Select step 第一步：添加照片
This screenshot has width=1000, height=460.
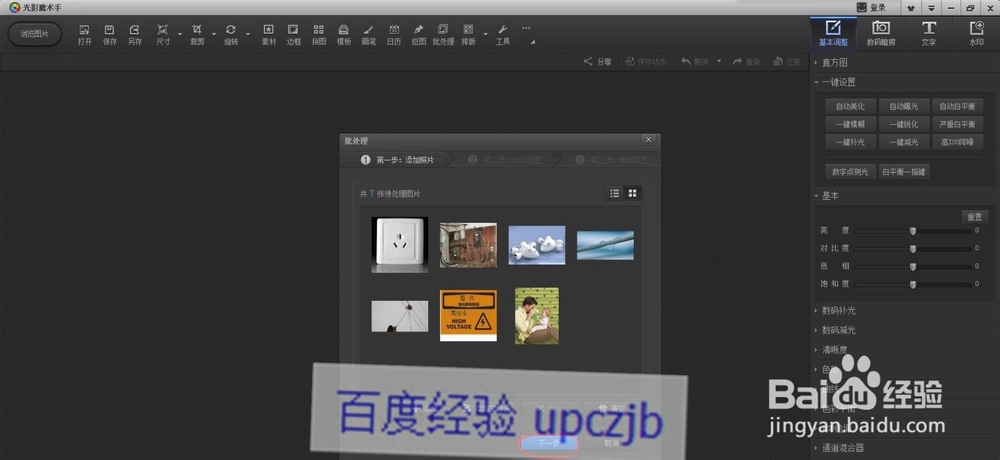[397, 160]
